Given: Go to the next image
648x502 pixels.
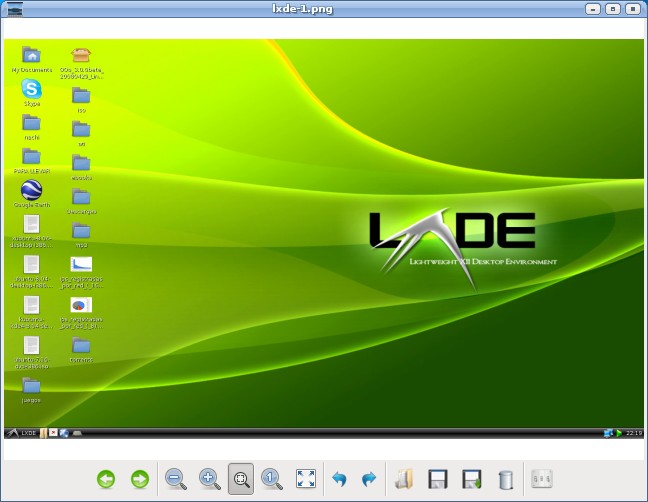Looking at the screenshot, I should (x=140, y=479).
